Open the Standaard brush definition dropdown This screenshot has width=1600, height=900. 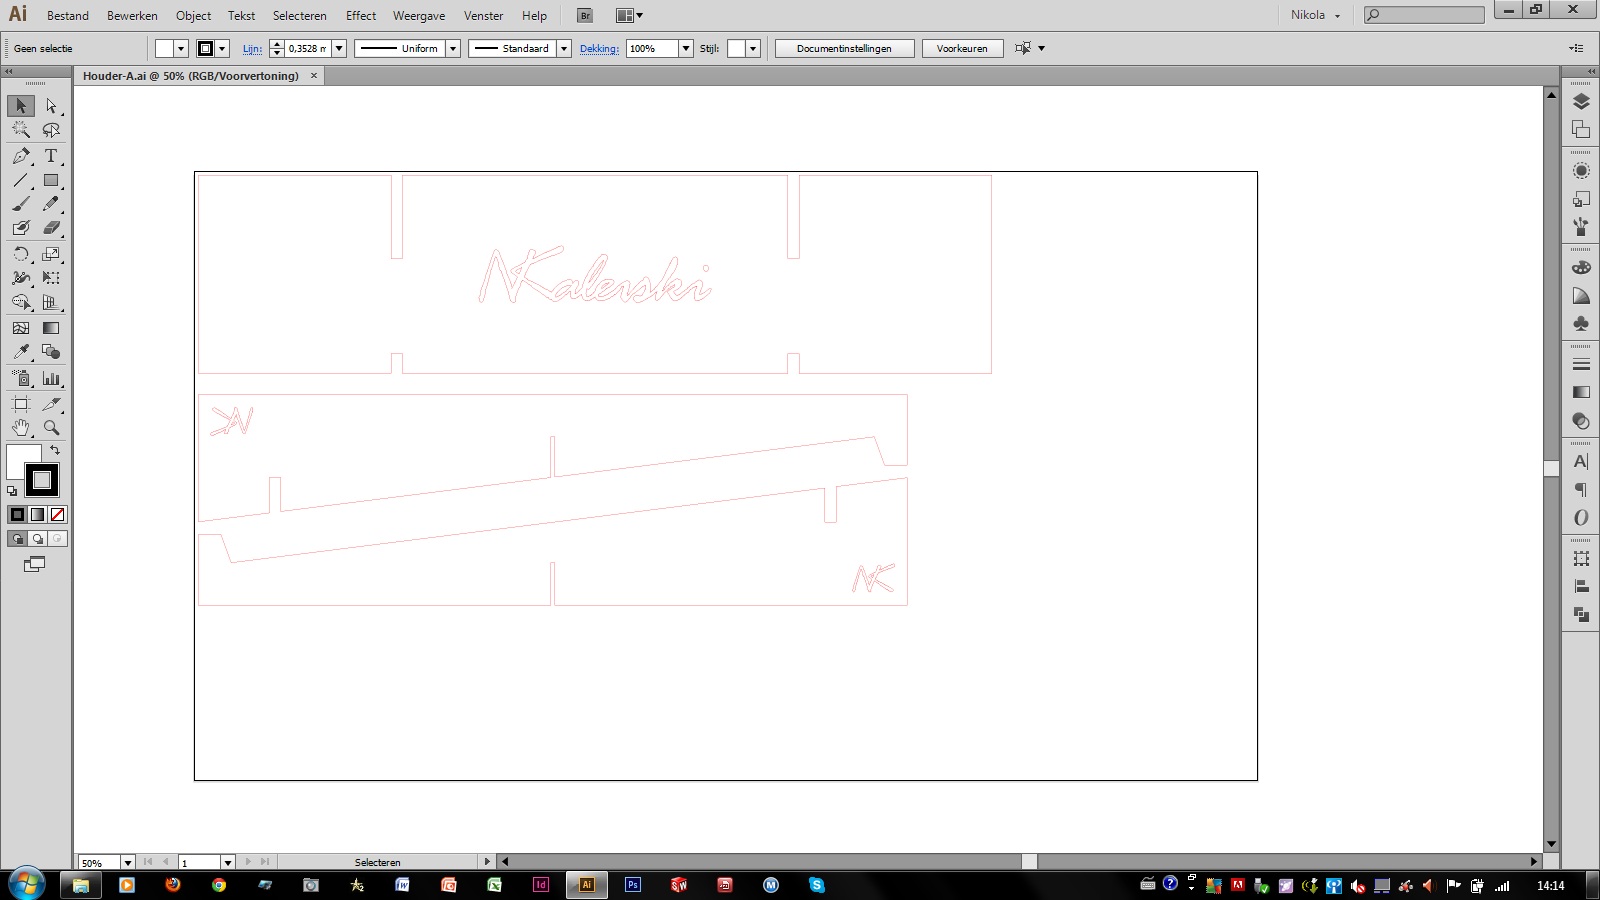(563, 48)
